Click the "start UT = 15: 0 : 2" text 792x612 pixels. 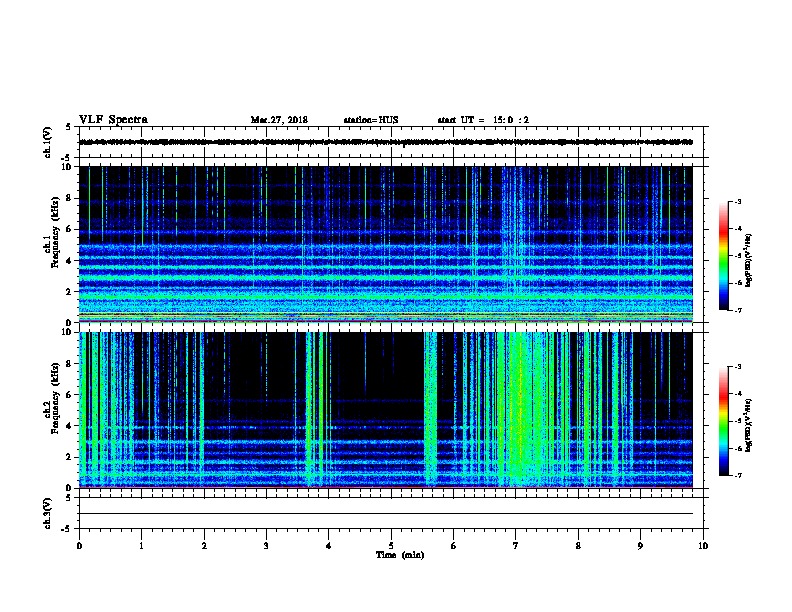tap(483, 120)
